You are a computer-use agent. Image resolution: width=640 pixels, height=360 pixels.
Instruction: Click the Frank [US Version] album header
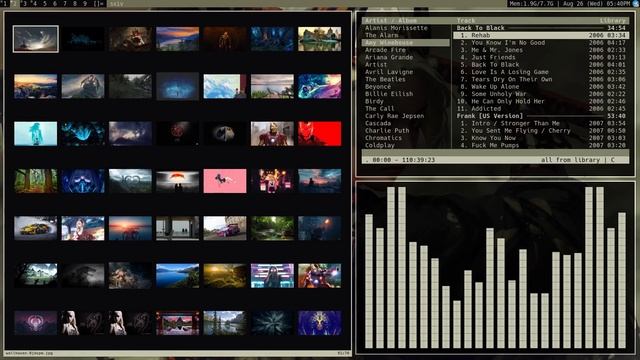(541, 116)
